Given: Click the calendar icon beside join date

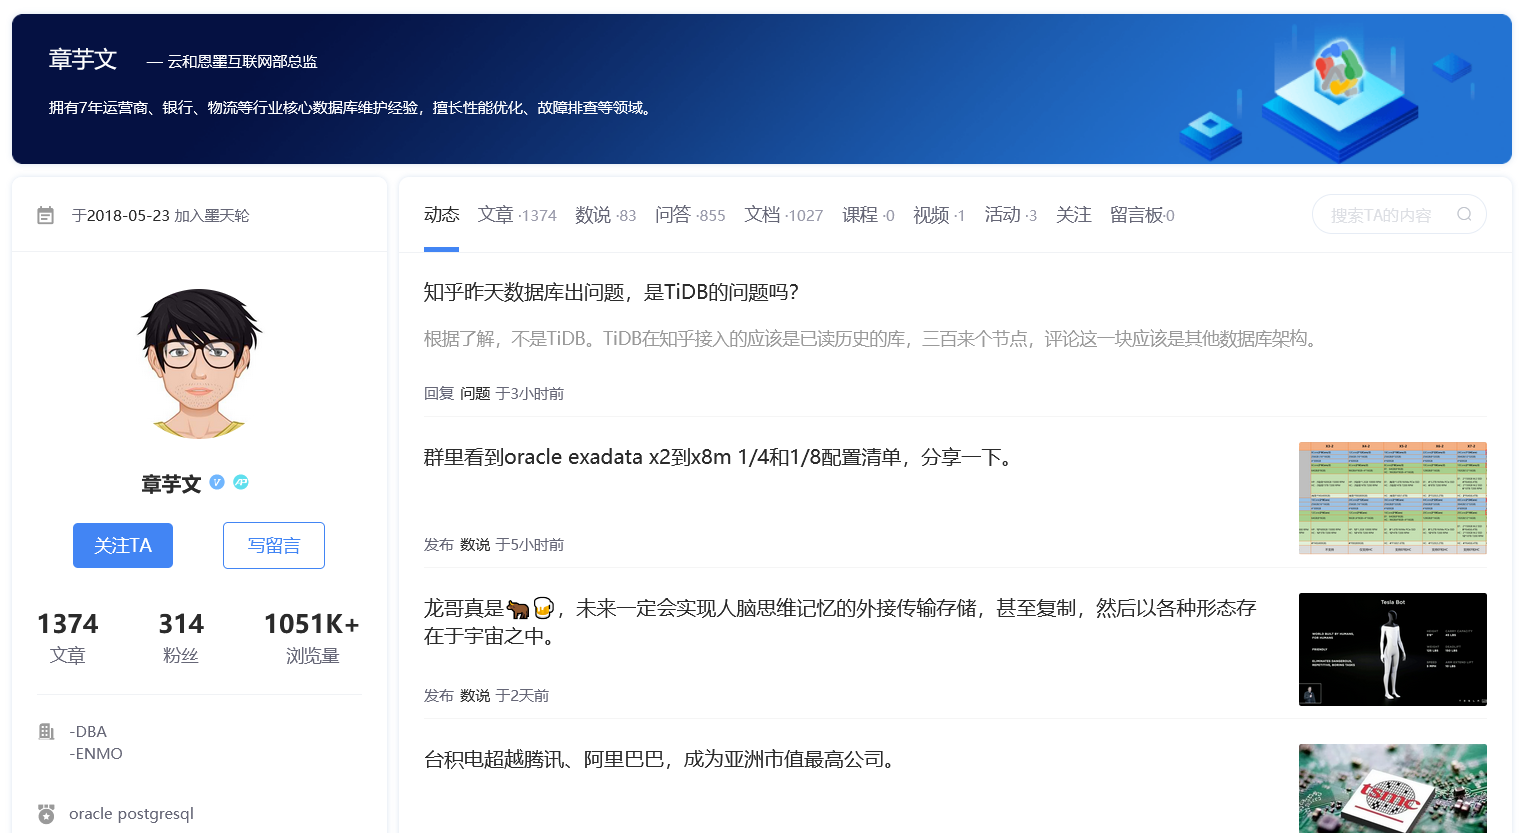Looking at the screenshot, I should pyautogui.click(x=45, y=215).
